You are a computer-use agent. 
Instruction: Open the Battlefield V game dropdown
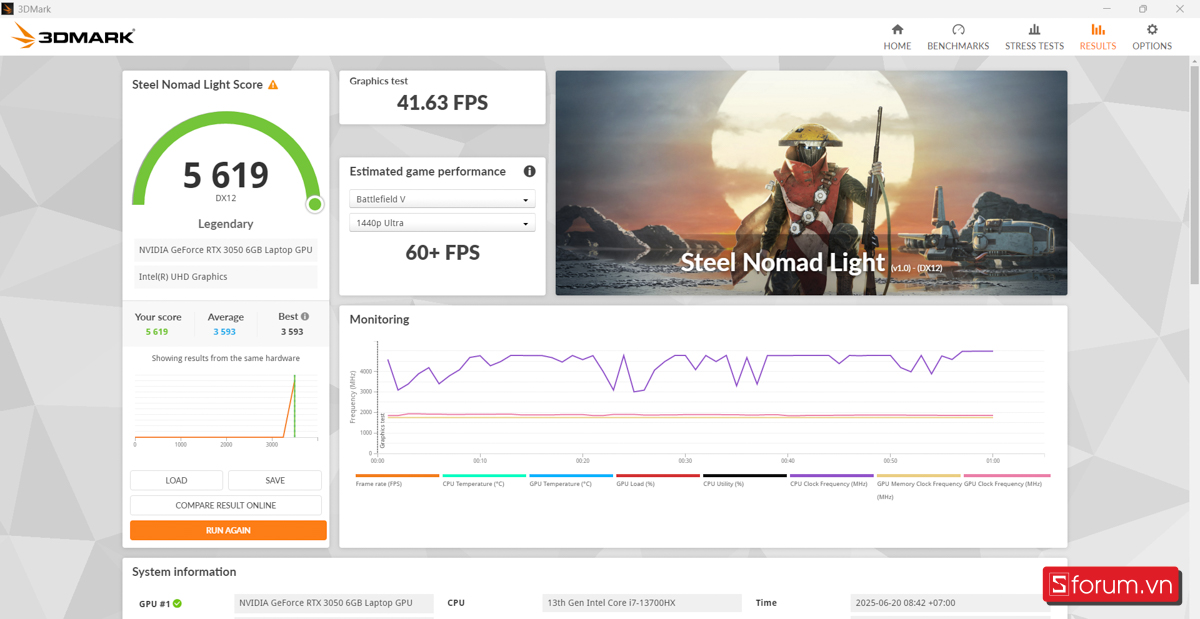(442, 199)
